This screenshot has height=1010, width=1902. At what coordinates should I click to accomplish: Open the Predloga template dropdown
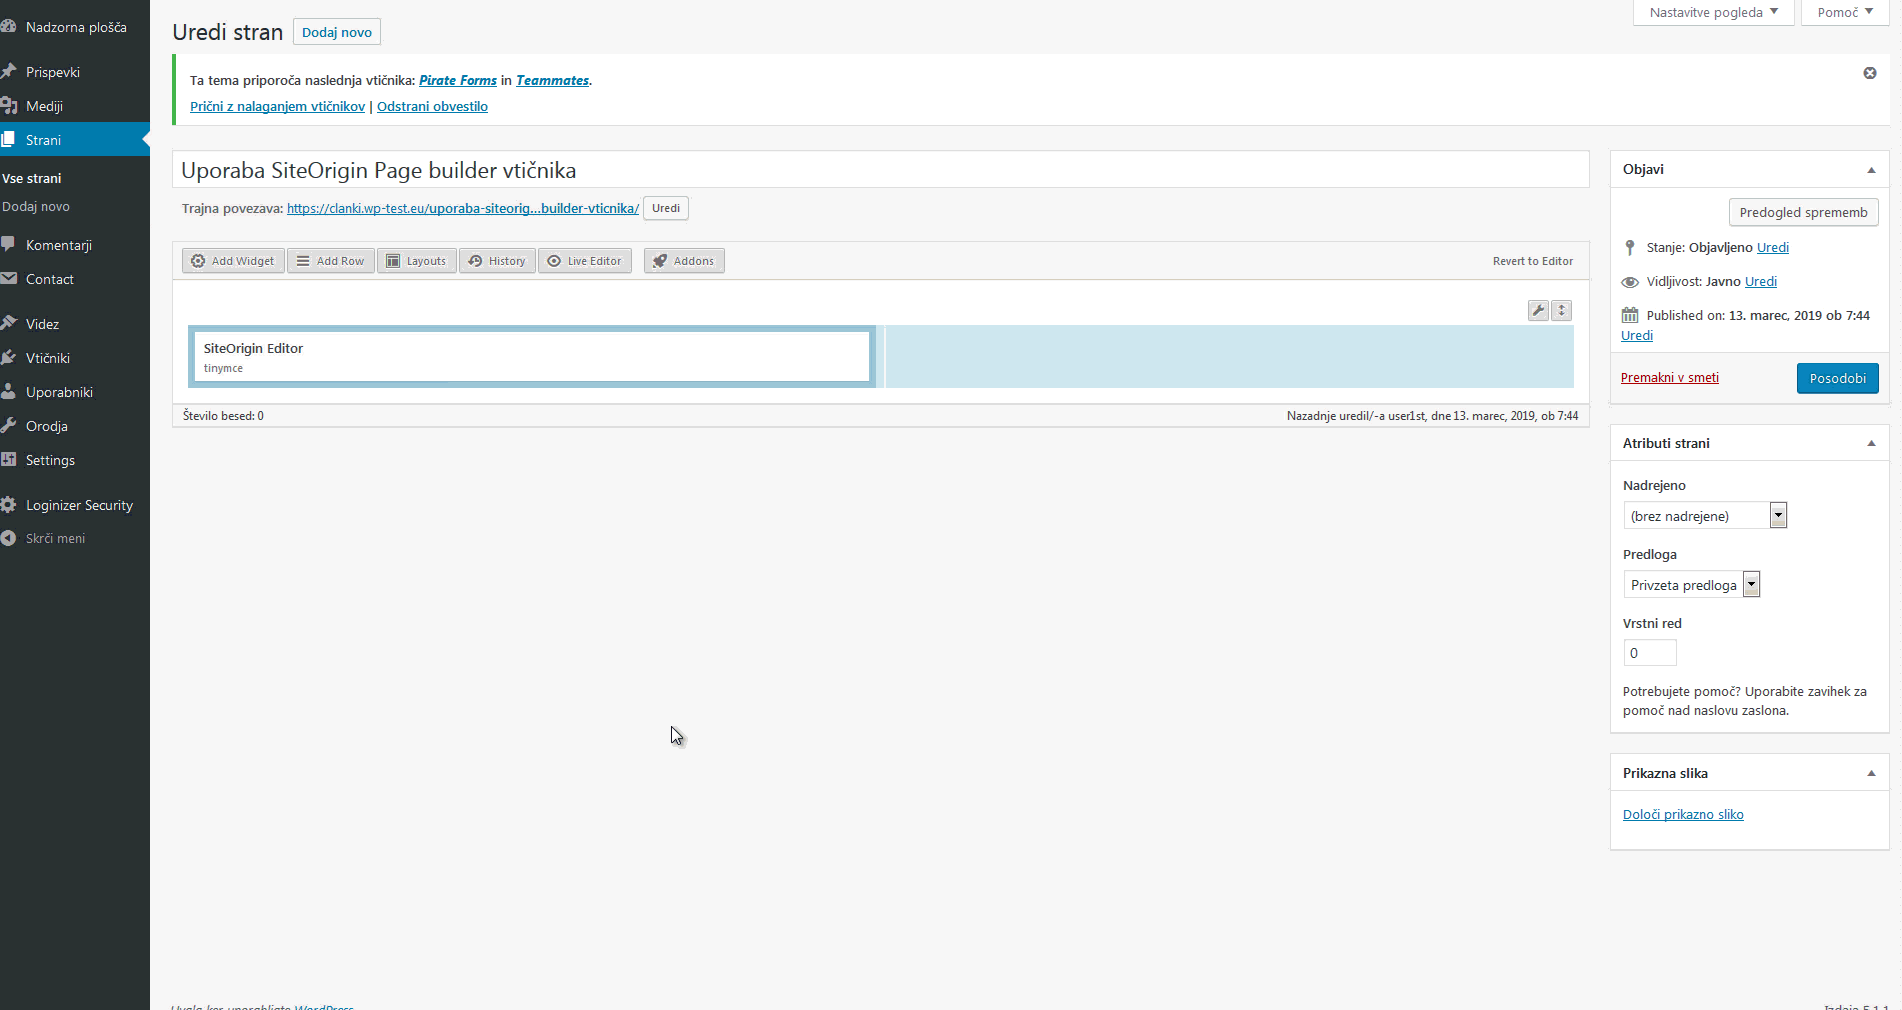[1691, 585]
